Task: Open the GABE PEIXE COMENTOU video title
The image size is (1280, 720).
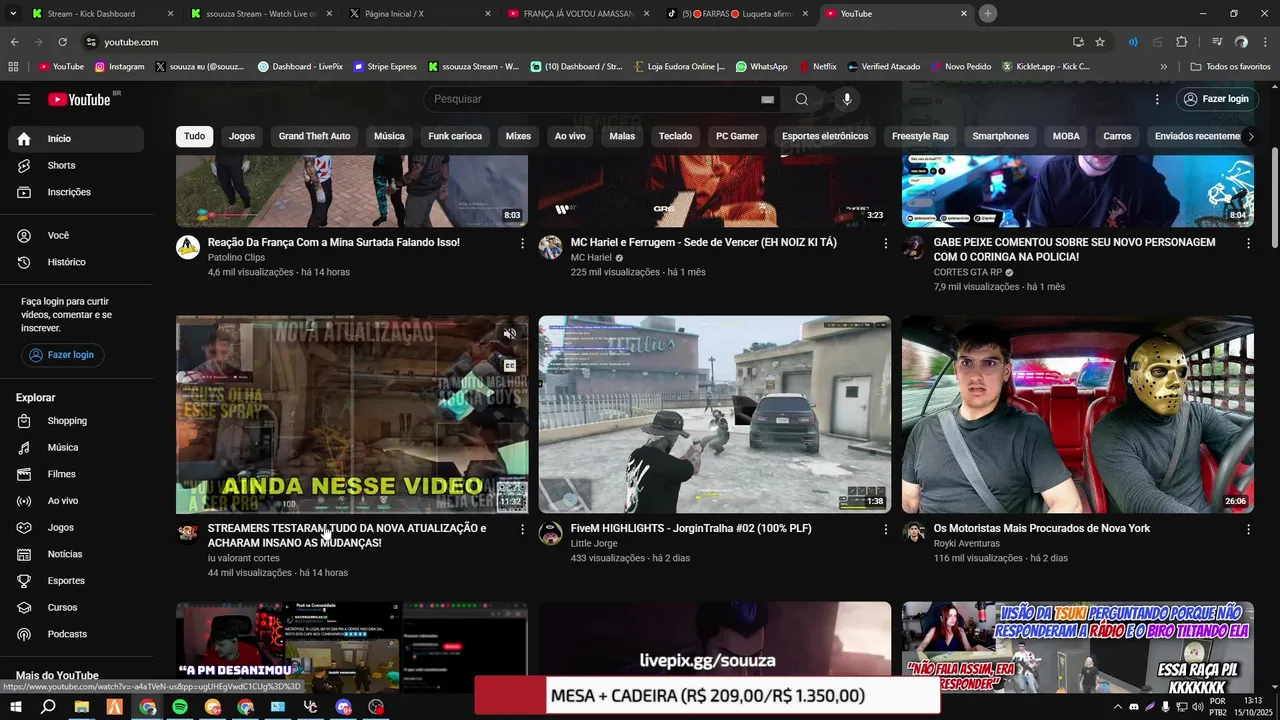Action: (1075, 250)
